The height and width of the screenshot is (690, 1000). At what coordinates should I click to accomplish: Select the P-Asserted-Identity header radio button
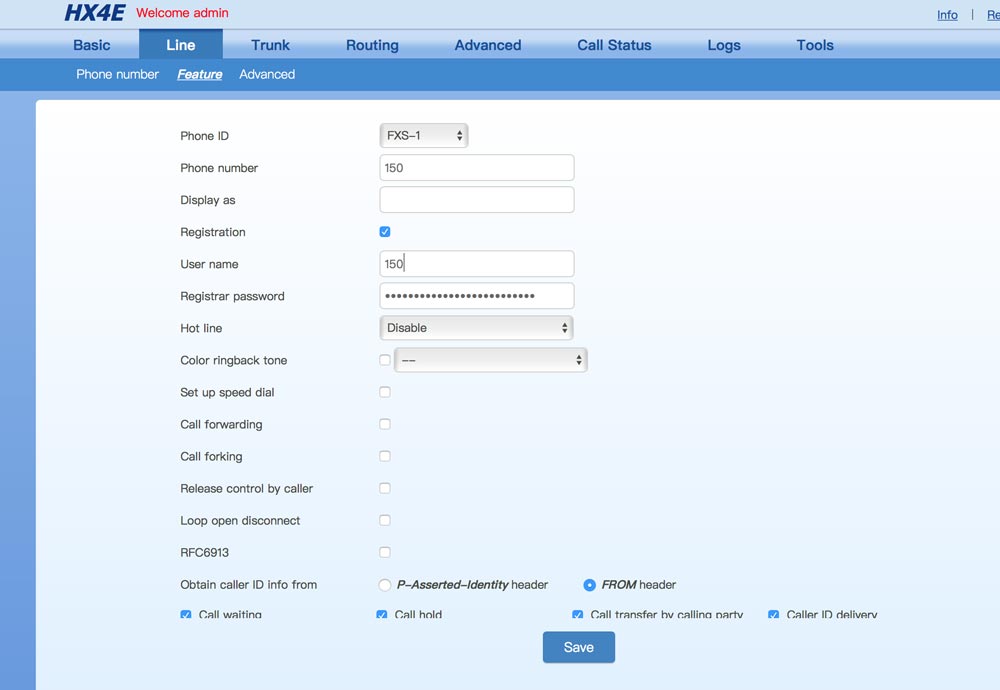385,585
